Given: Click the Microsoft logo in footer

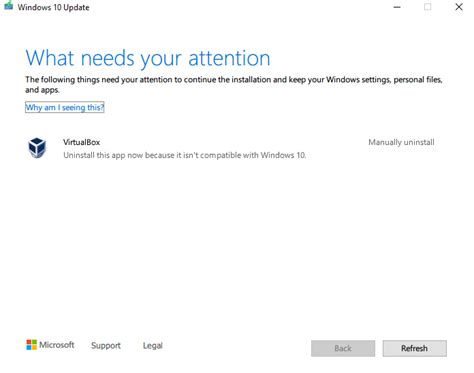Looking at the screenshot, I should click(x=50, y=345).
